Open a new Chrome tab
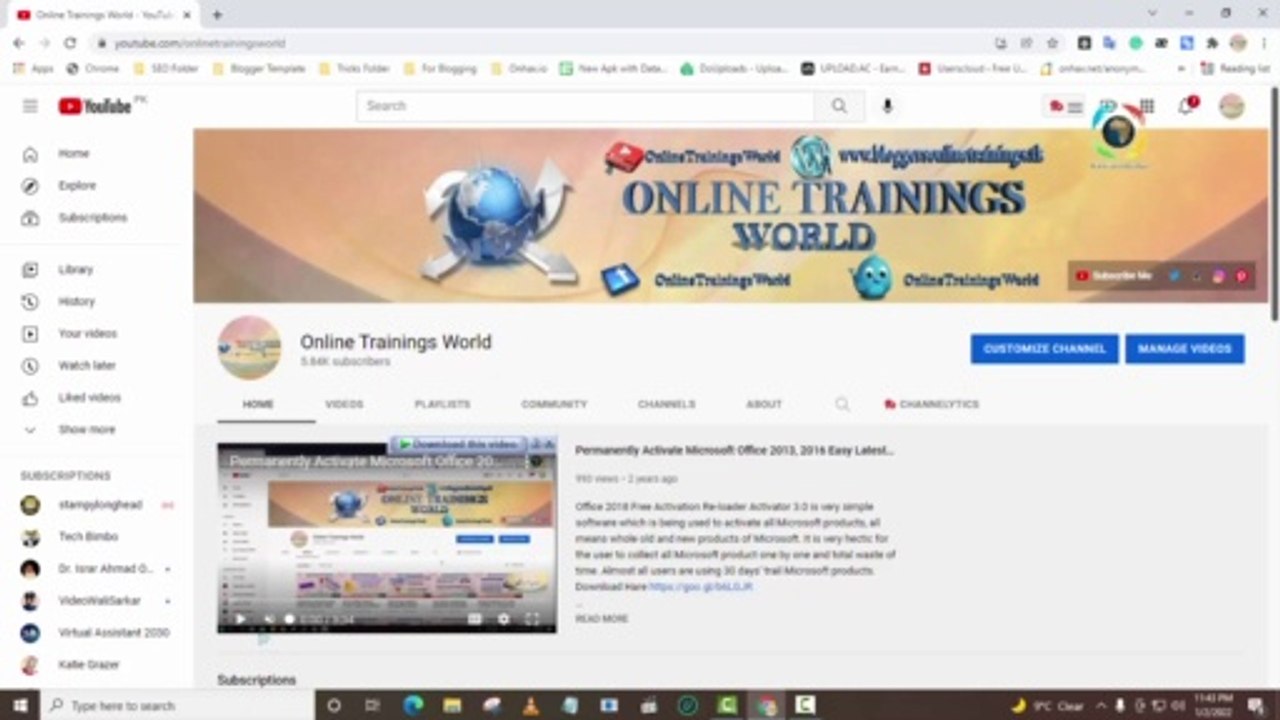Viewport: 1280px width, 720px height. 217,15
